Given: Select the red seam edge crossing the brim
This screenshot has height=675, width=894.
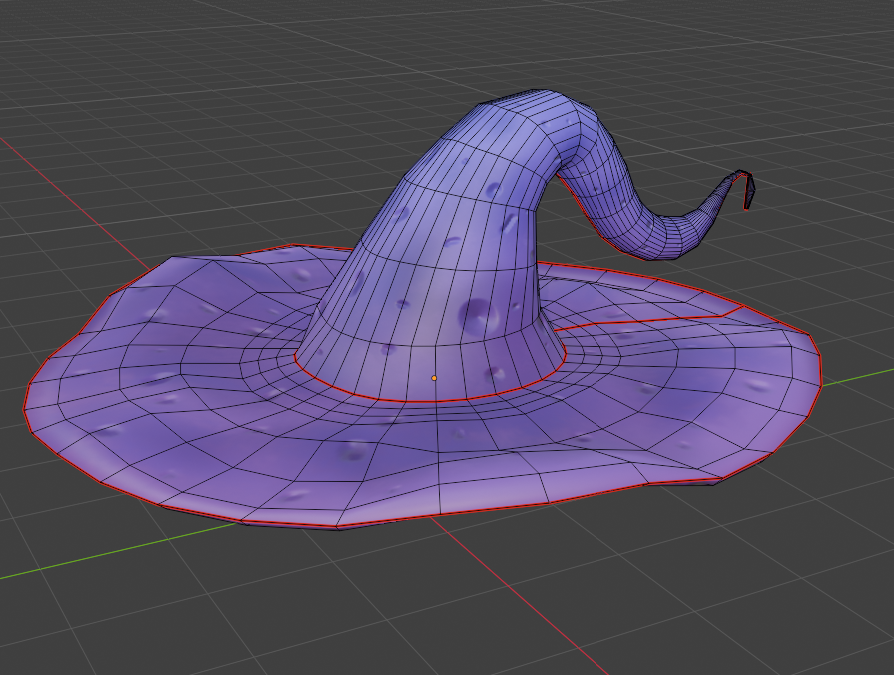Looking at the screenshot, I should point(650,320).
